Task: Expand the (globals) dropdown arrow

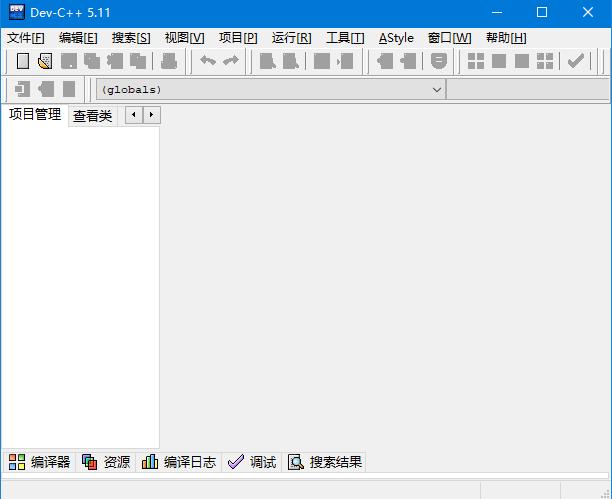Action: [437, 90]
